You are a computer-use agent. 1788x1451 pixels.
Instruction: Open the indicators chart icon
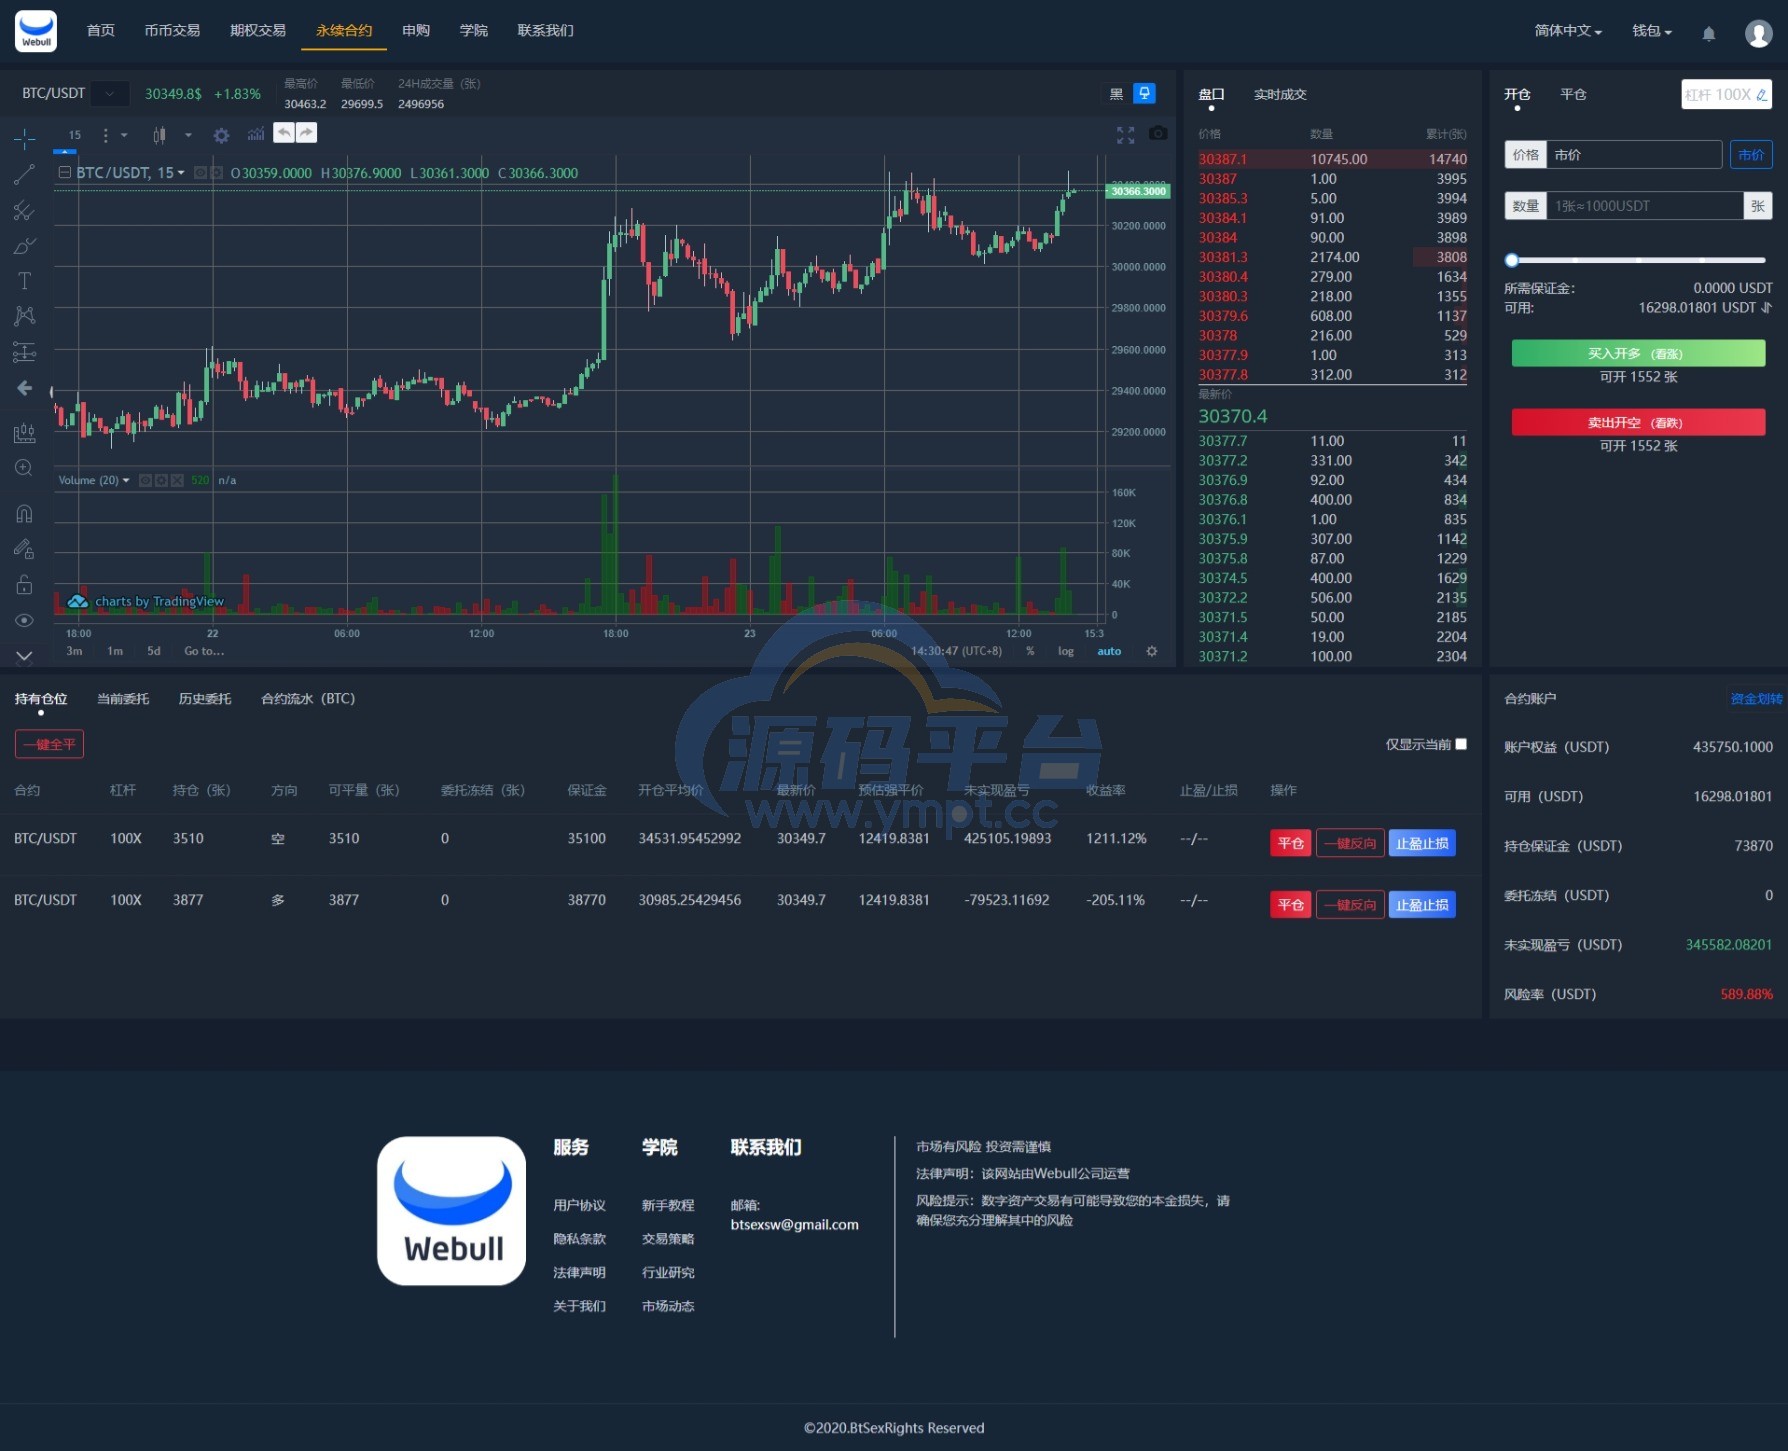[256, 134]
